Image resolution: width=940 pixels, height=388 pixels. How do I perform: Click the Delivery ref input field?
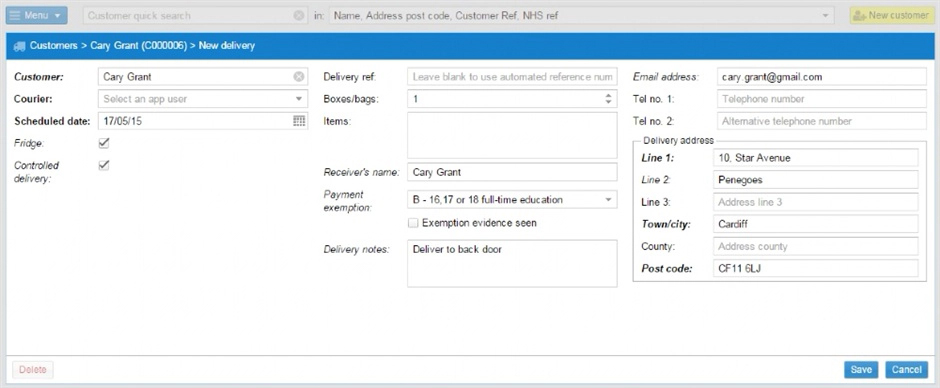(512, 77)
